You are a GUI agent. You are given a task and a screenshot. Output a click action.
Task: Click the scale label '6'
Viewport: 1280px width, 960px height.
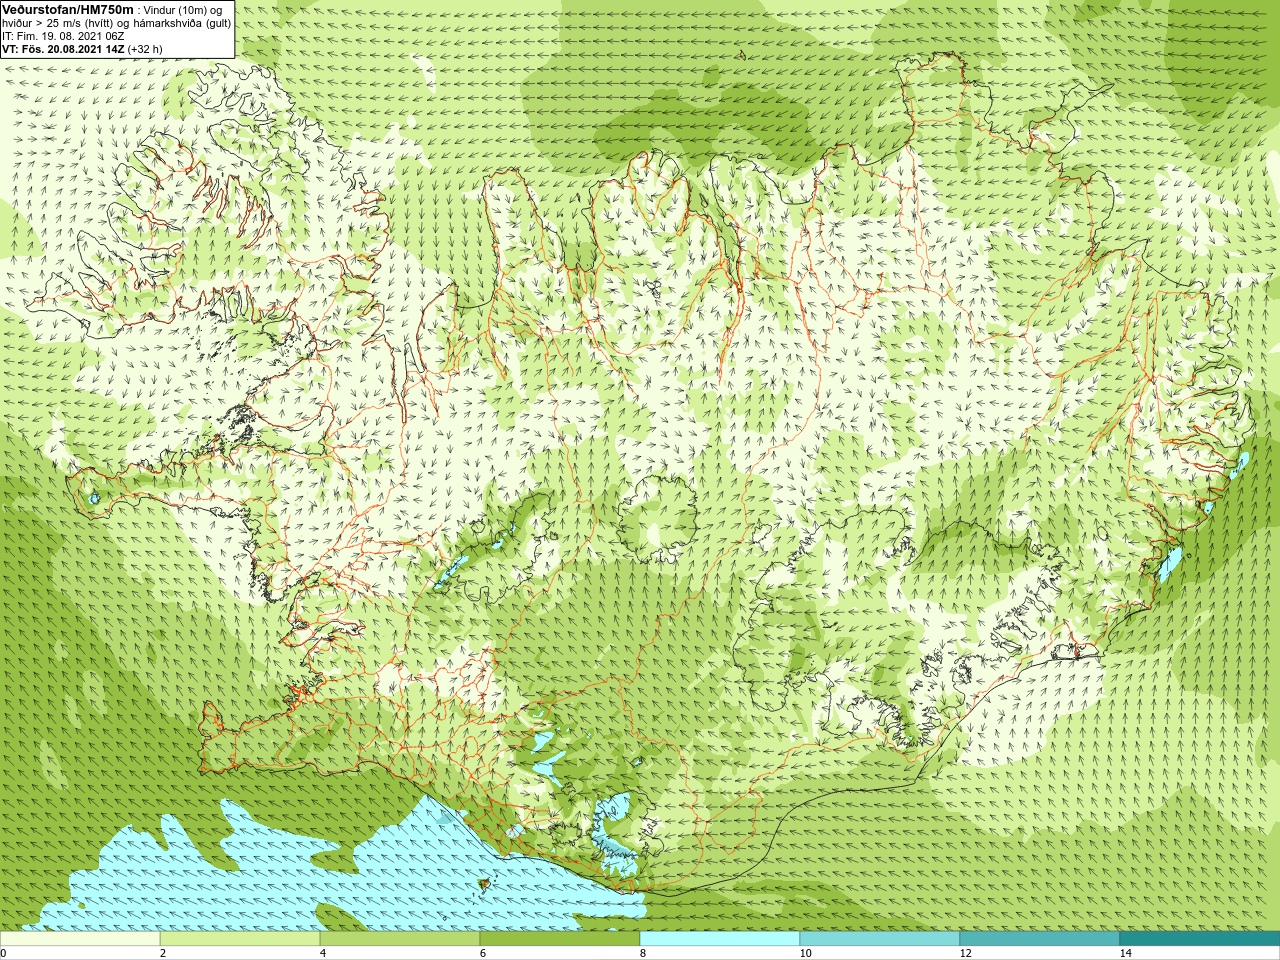point(483,953)
